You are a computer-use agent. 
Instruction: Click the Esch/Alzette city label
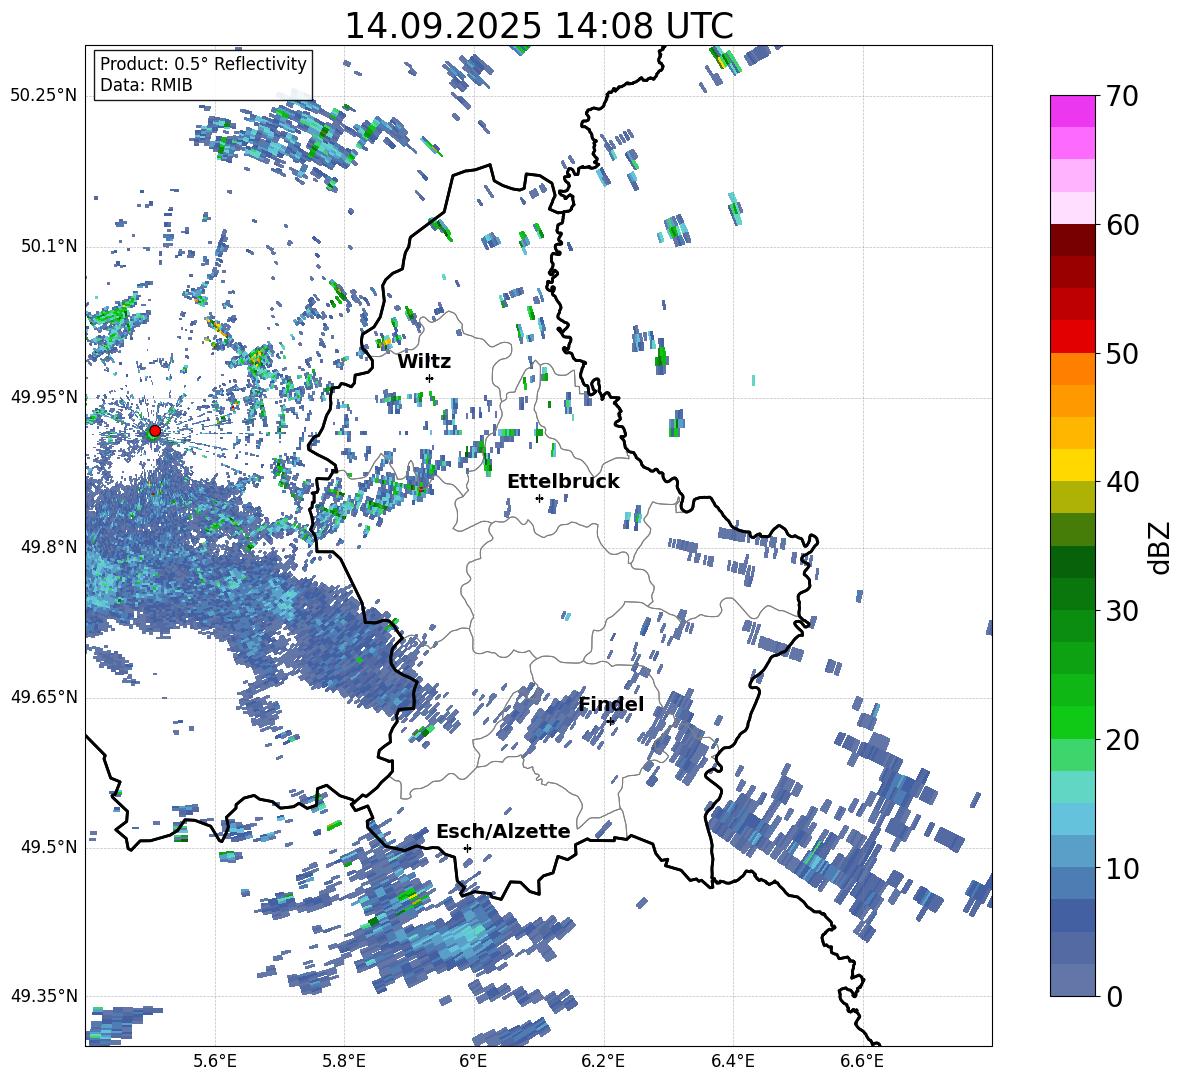[x=503, y=831]
